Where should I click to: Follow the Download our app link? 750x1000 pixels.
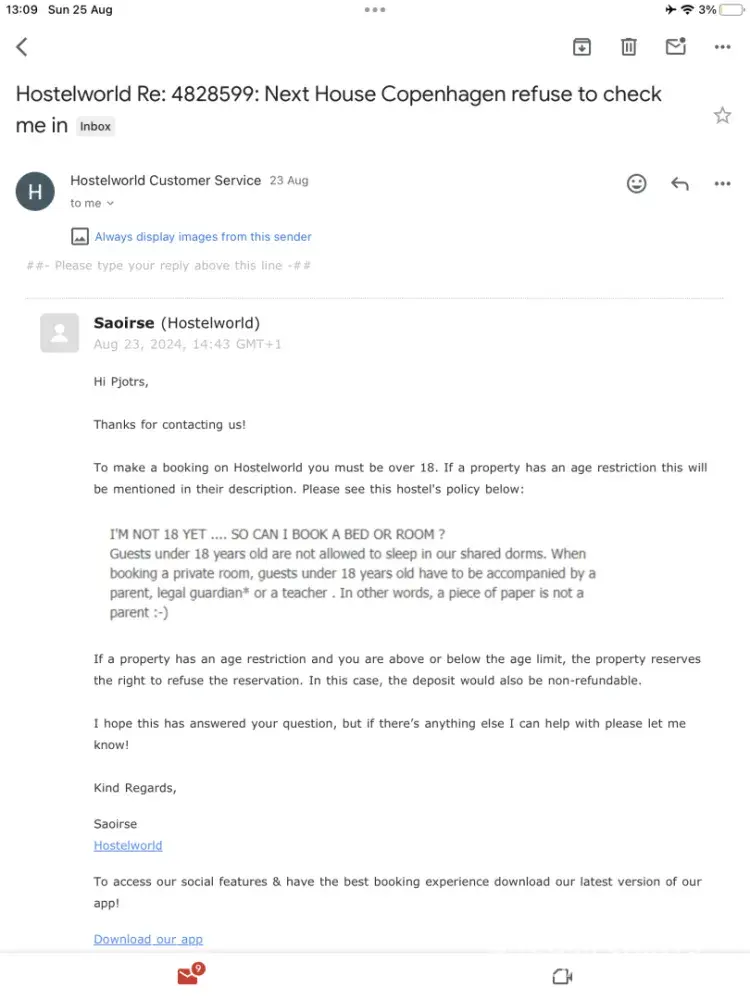point(148,939)
